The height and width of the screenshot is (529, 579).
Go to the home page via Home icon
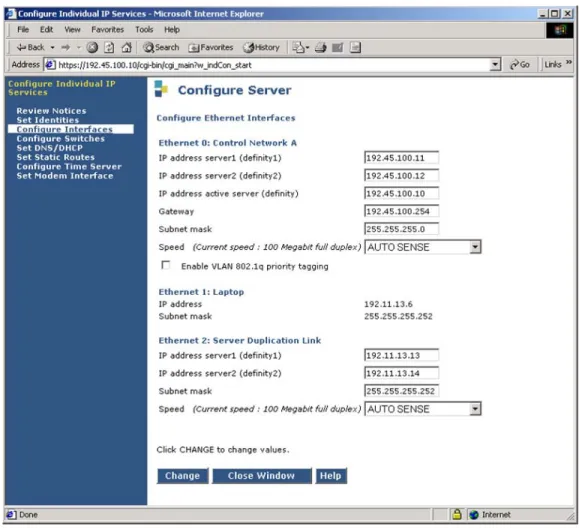click(x=126, y=47)
